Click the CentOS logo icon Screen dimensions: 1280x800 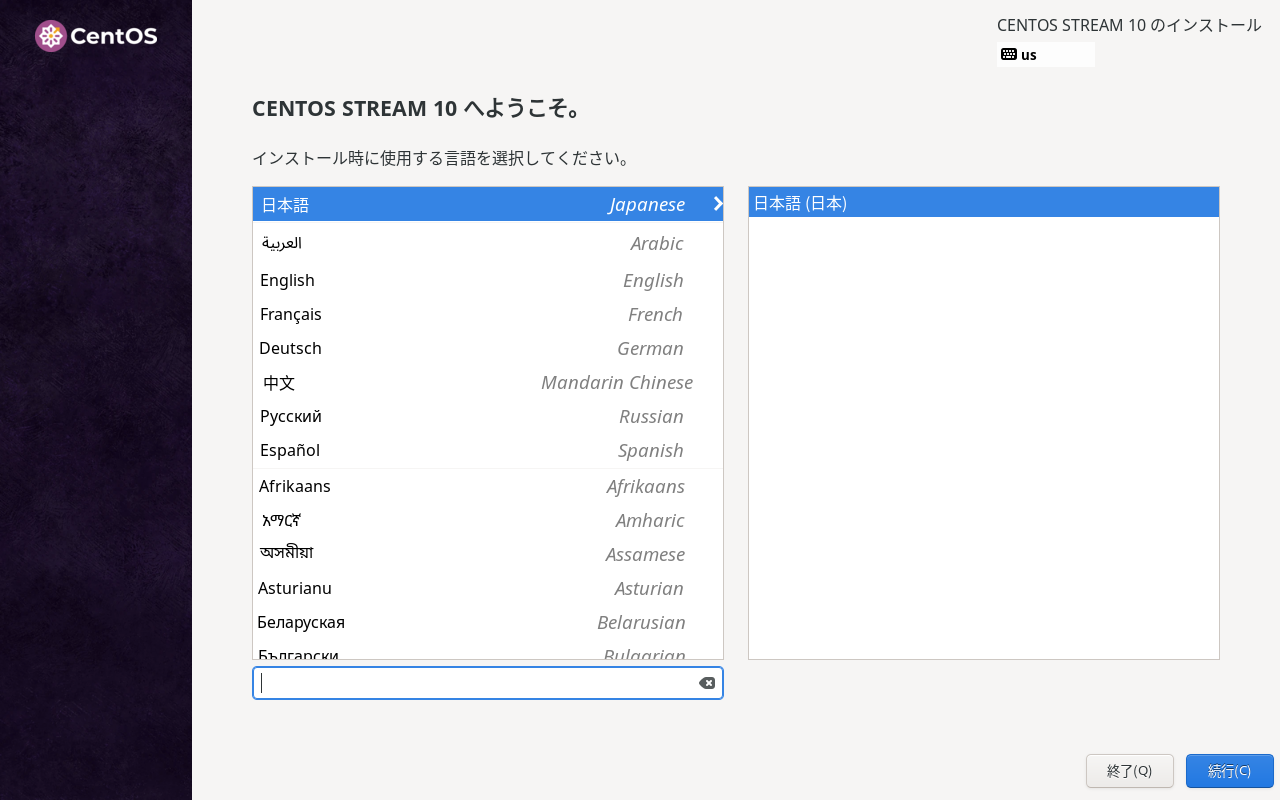click(x=51, y=36)
